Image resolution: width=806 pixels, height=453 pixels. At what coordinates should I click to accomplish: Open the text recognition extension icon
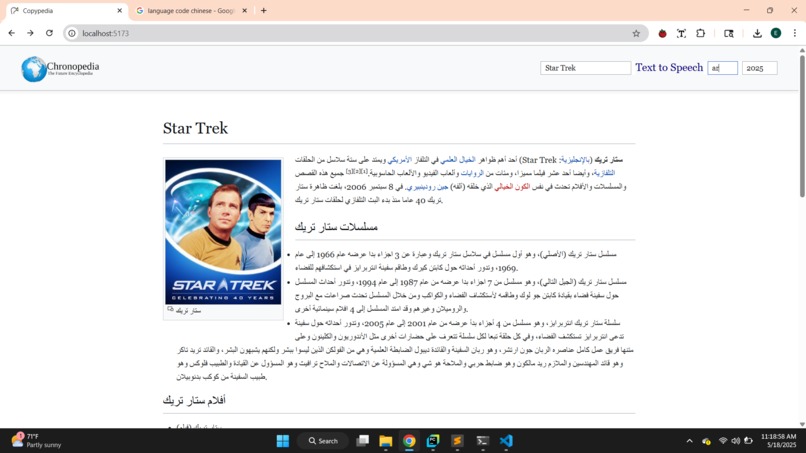[681, 33]
